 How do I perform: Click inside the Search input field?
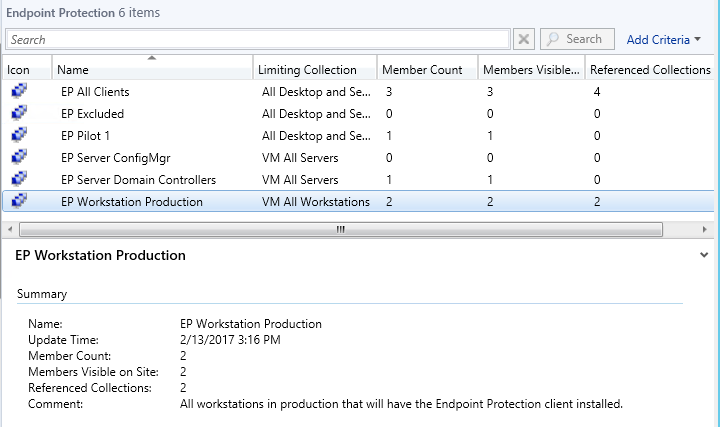(258, 40)
